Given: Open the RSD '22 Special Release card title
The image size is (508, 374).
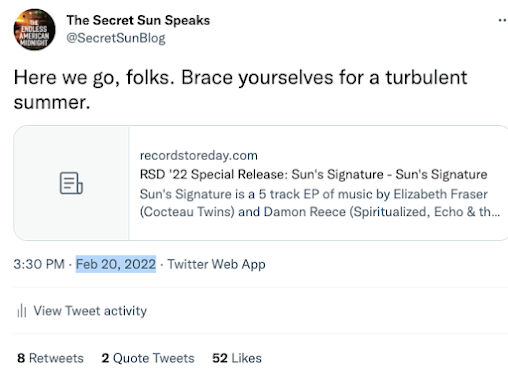Looking at the screenshot, I should coord(314,174).
